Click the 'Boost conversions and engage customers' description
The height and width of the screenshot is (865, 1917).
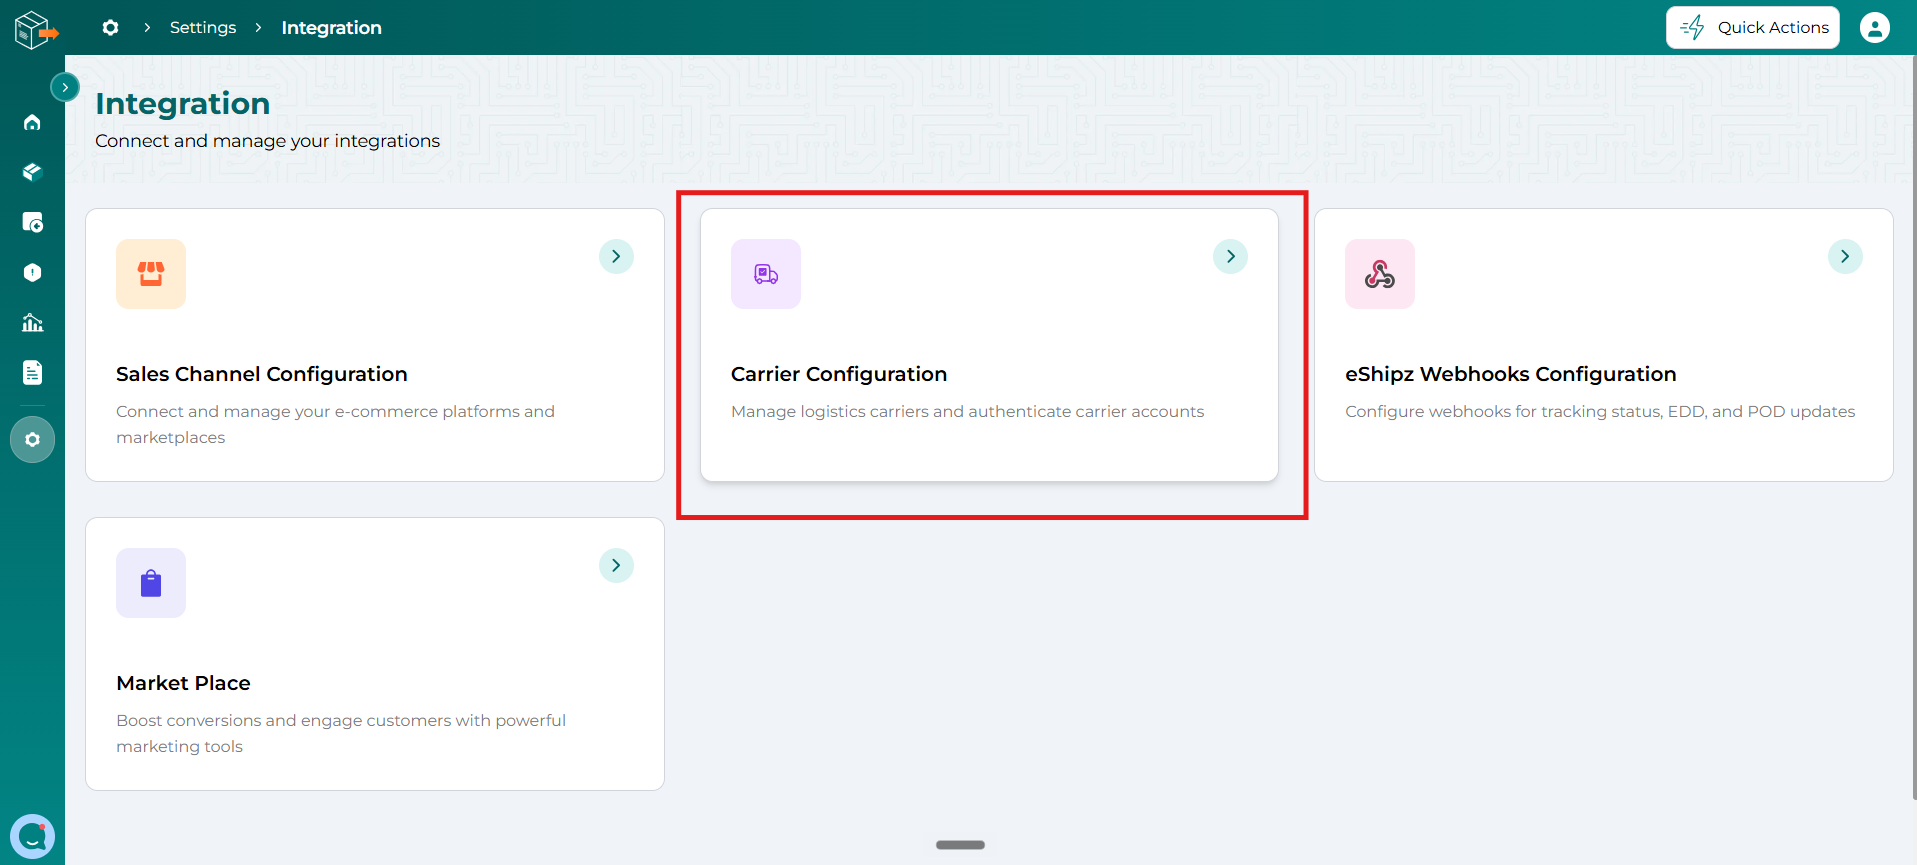(x=341, y=733)
